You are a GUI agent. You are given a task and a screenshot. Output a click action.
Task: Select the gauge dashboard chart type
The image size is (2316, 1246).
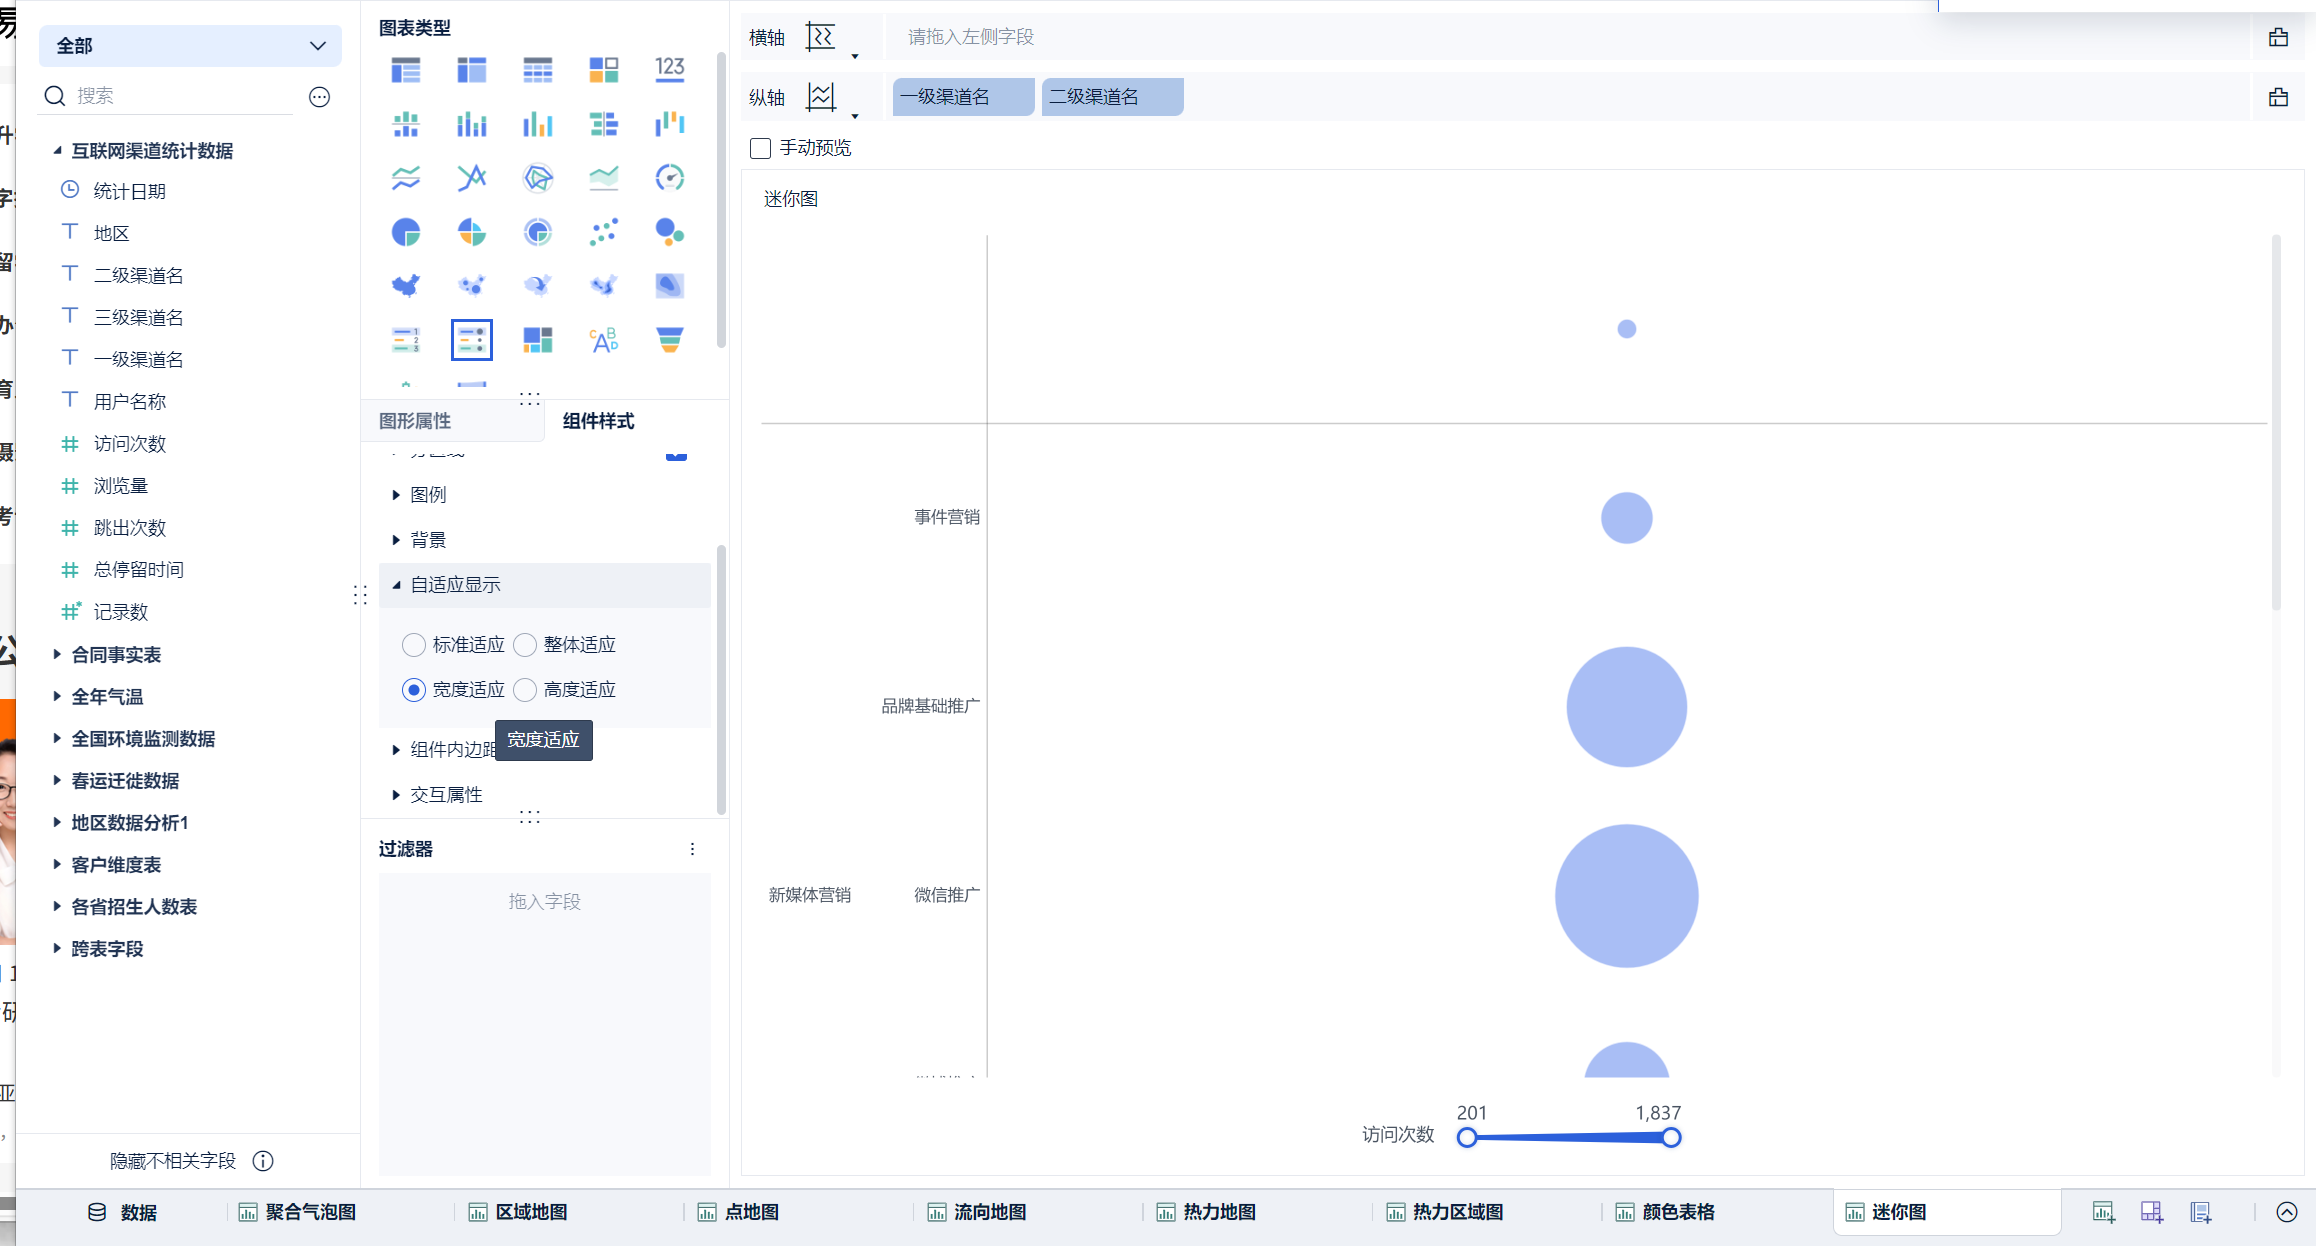tap(669, 178)
